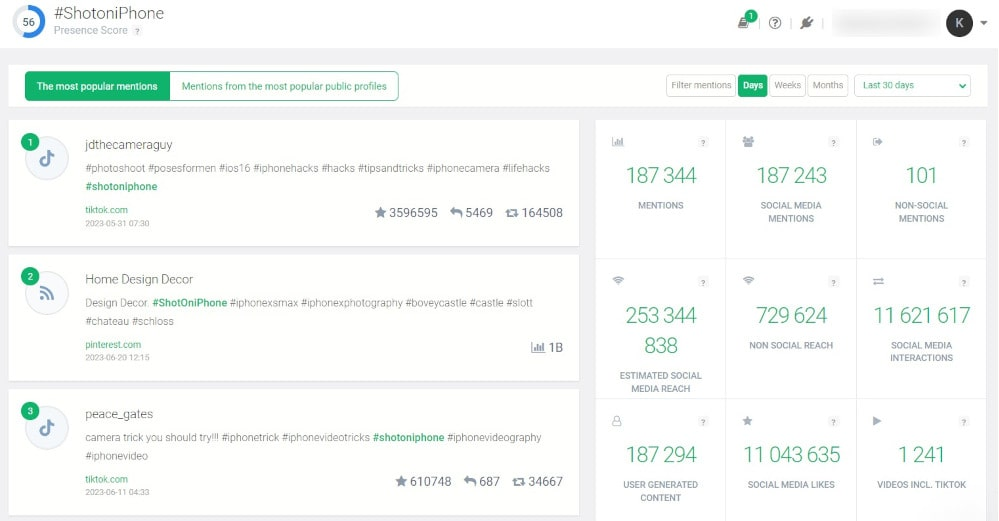Click the TikTok icon for peace_gates

pos(47,428)
